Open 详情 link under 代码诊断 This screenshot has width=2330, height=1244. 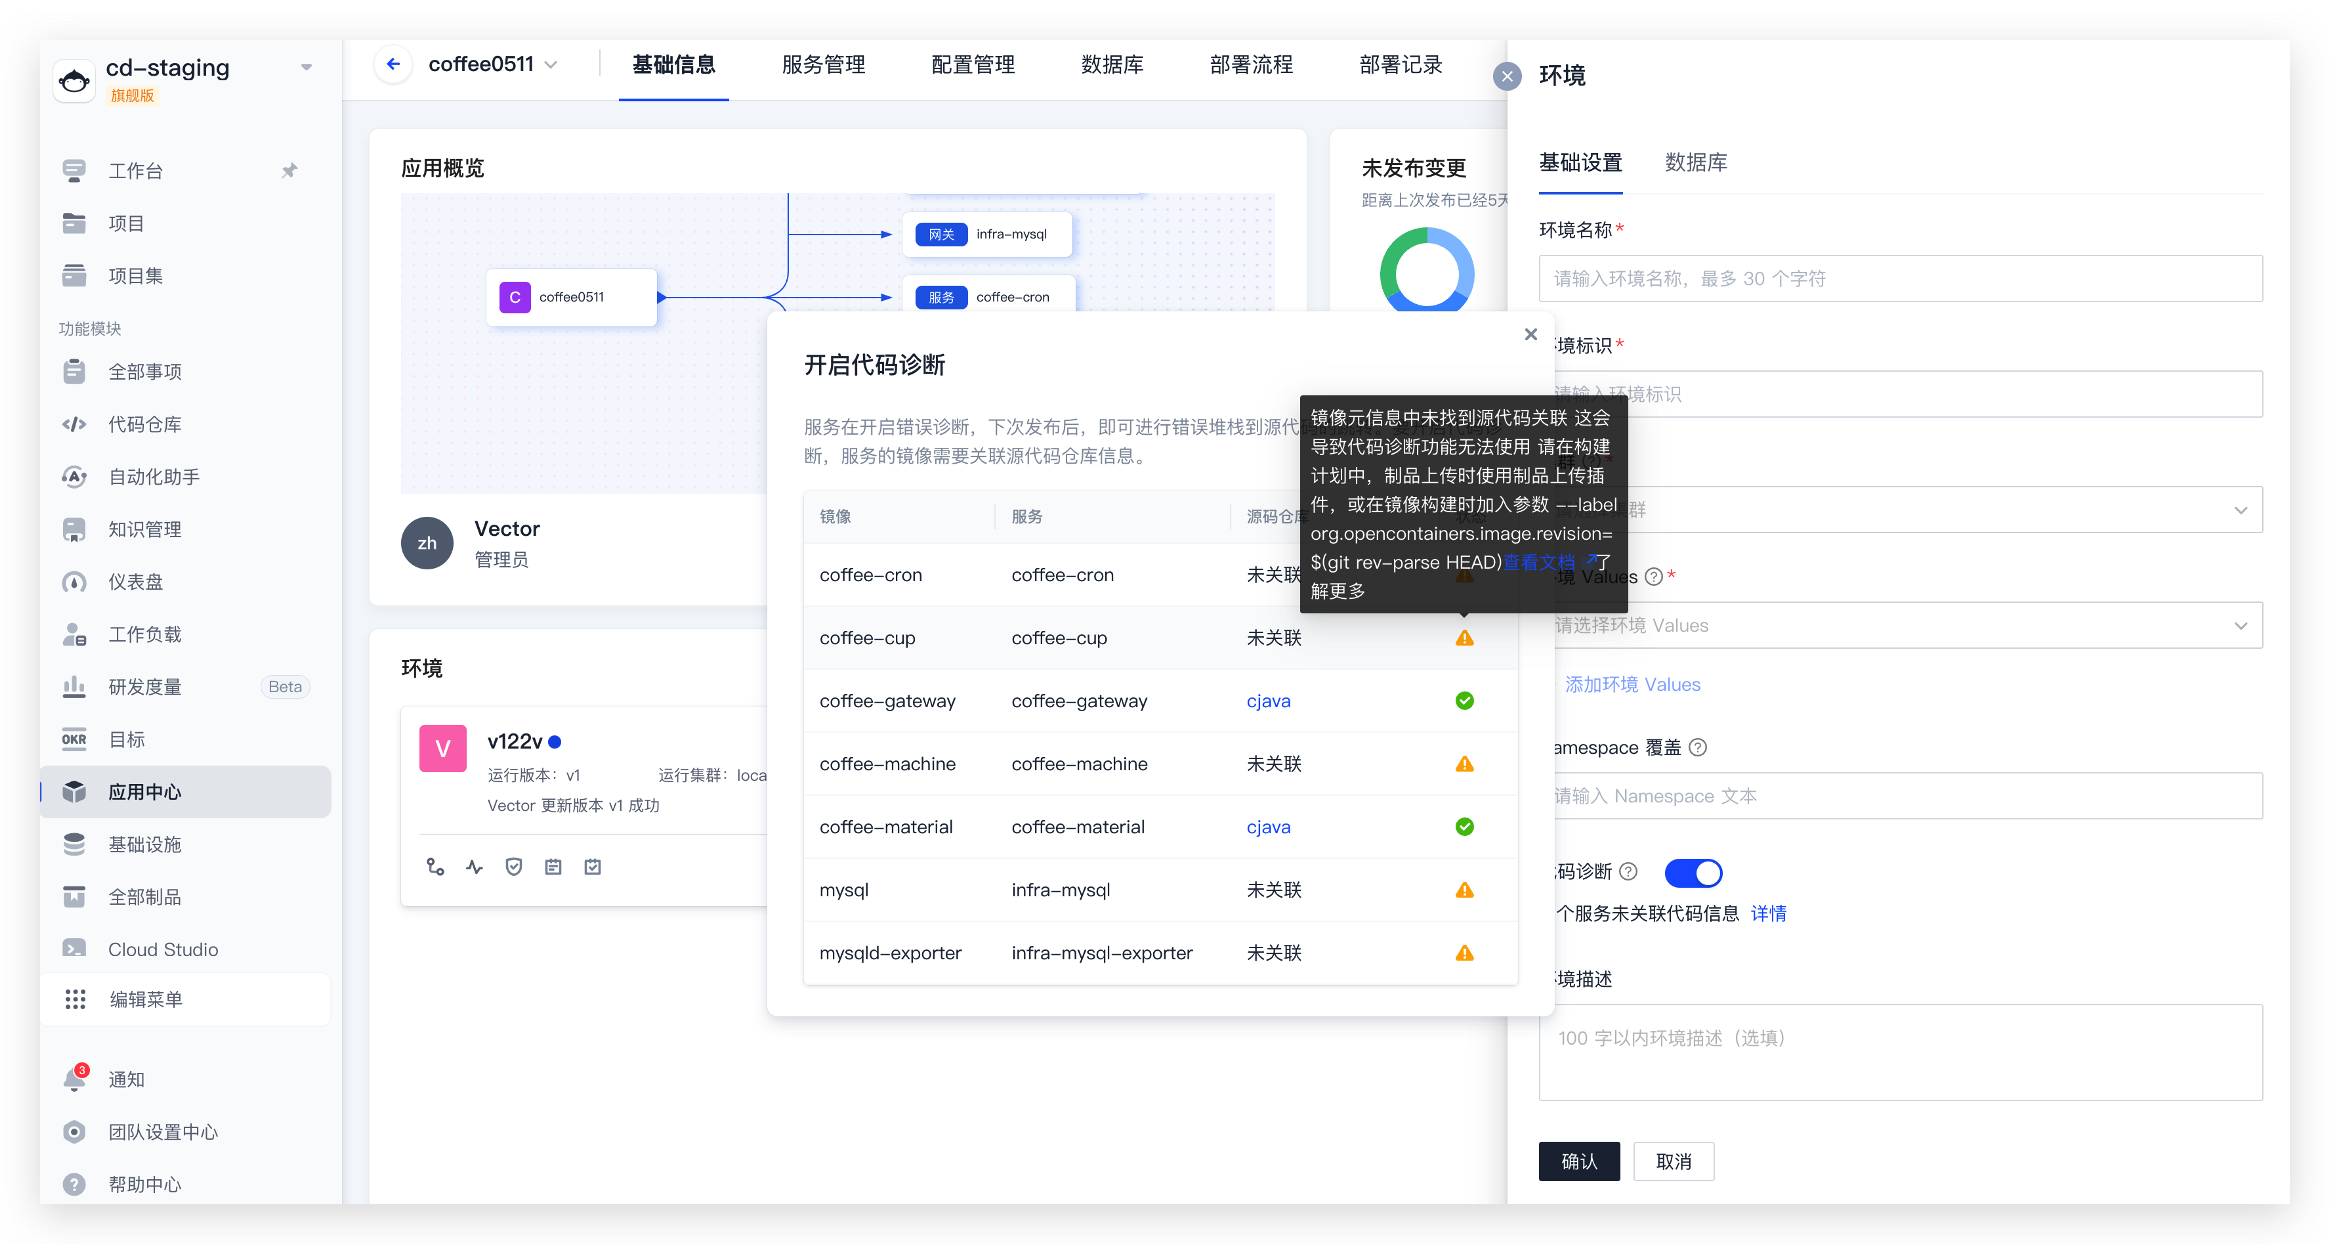click(x=1768, y=913)
